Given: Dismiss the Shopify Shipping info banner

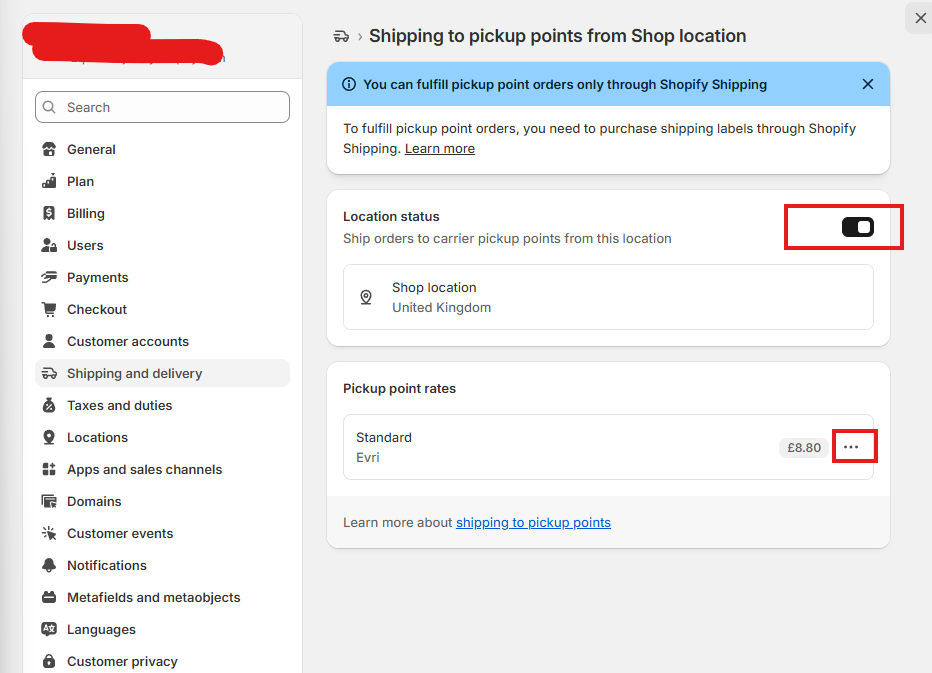Looking at the screenshot, I should [868, 84].
